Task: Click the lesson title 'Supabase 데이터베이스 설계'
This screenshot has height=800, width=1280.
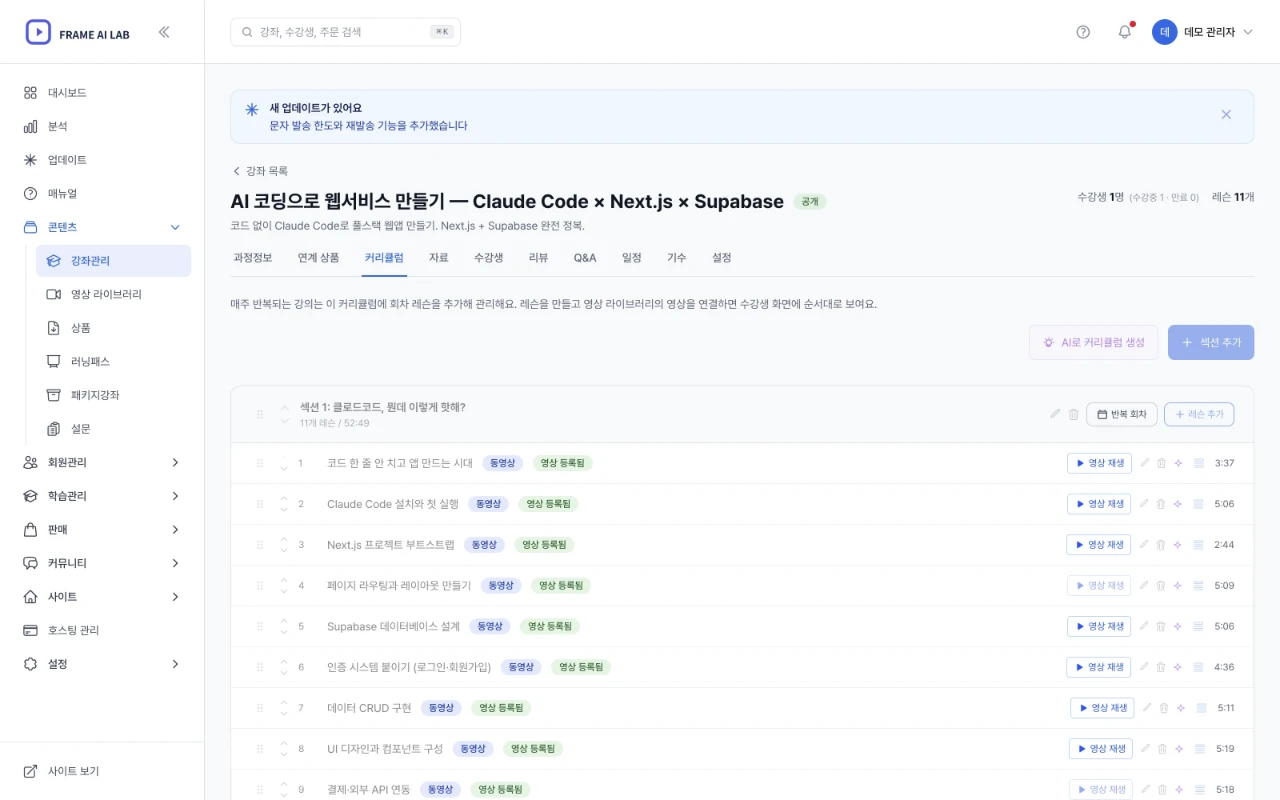Action: click(393, 626)
